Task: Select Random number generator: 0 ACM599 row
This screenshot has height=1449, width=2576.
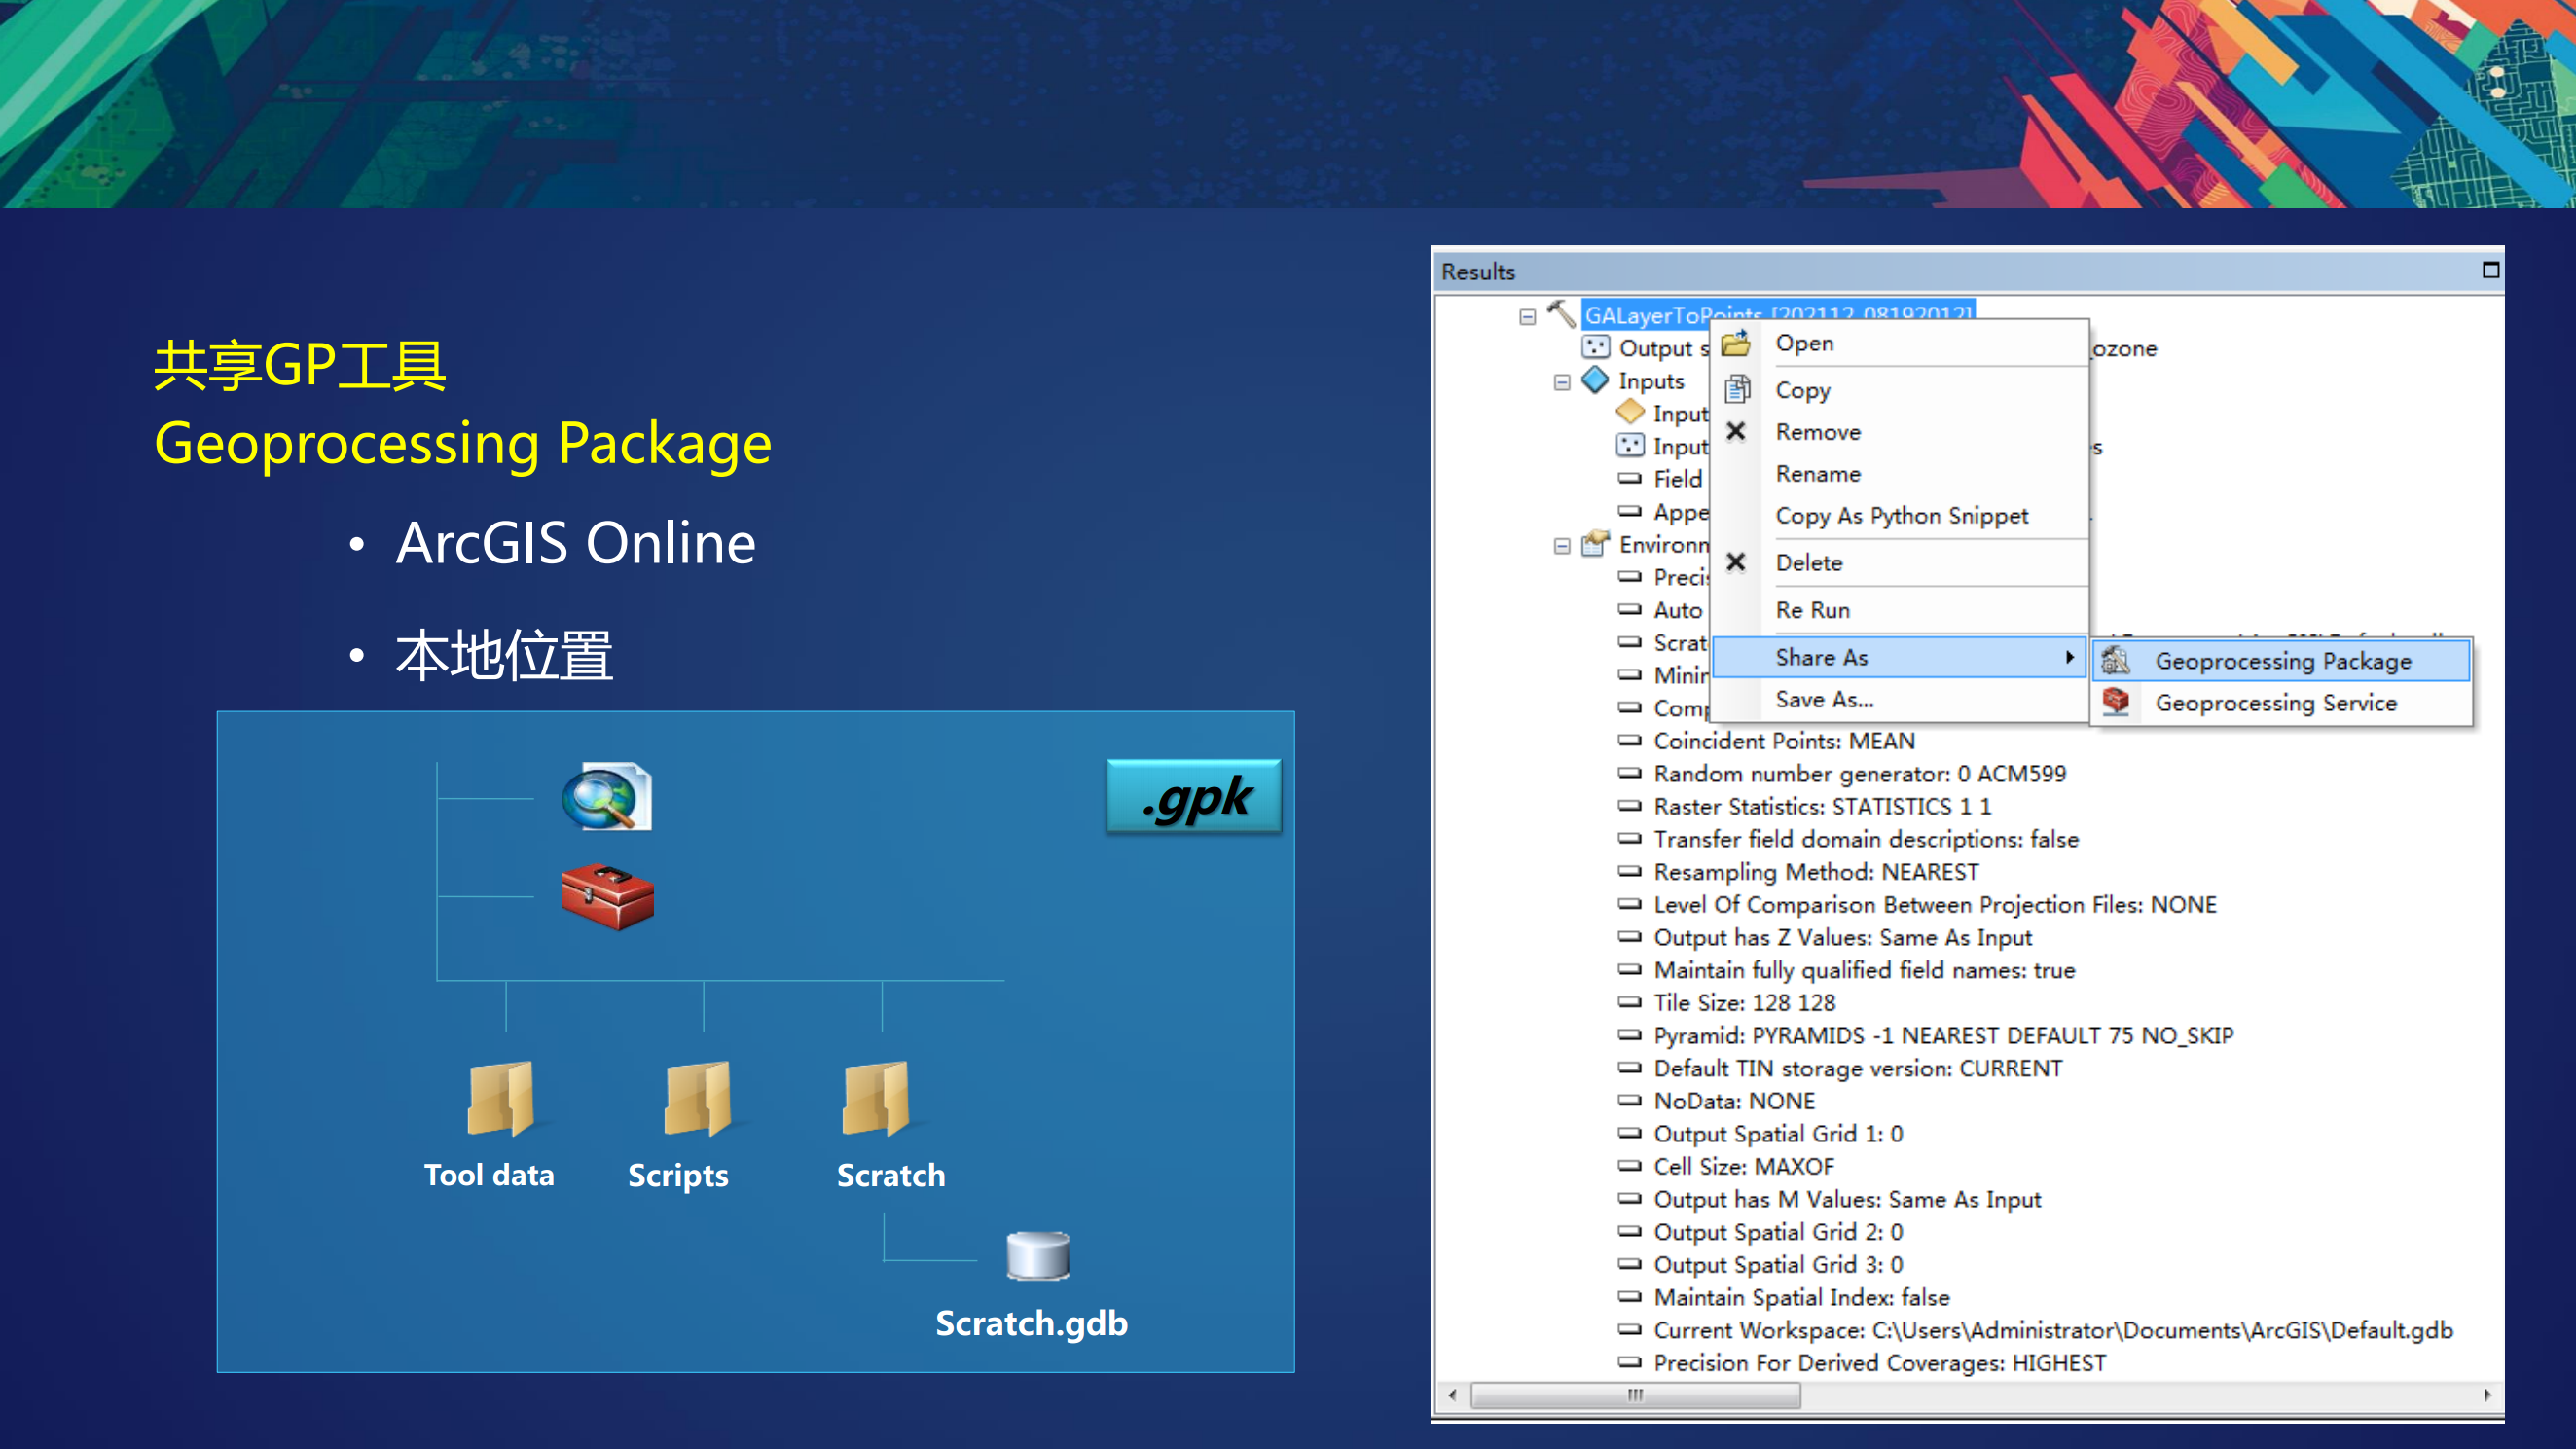Action: [x=1859, y=773]
